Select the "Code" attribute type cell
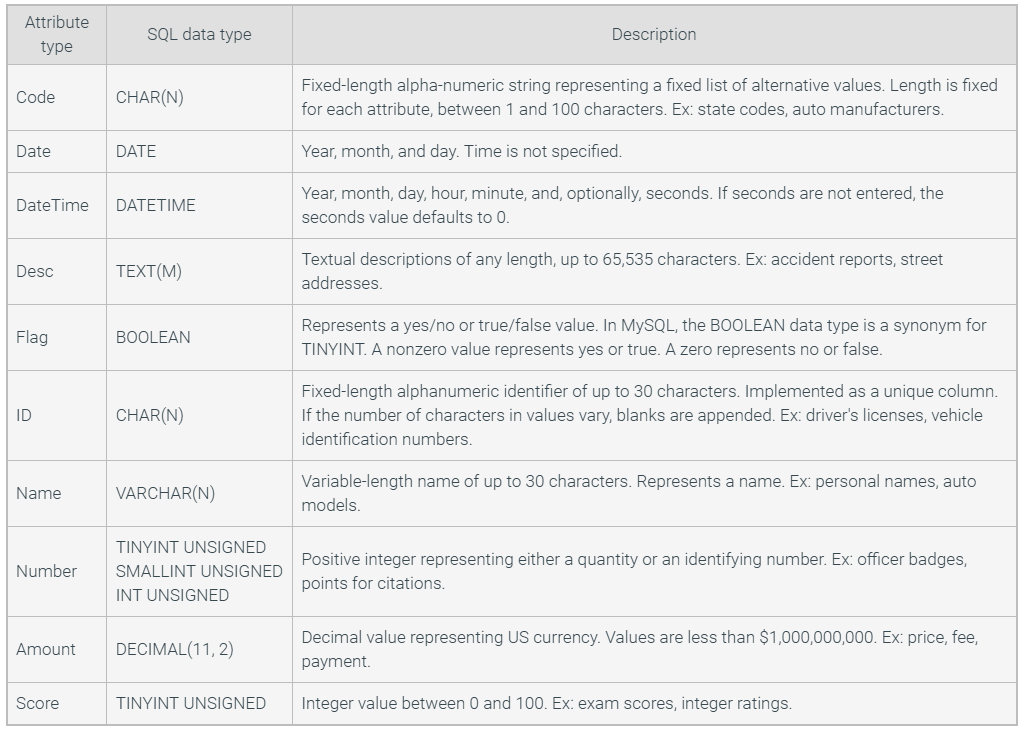1031x732 pixels. coord(36,98)
